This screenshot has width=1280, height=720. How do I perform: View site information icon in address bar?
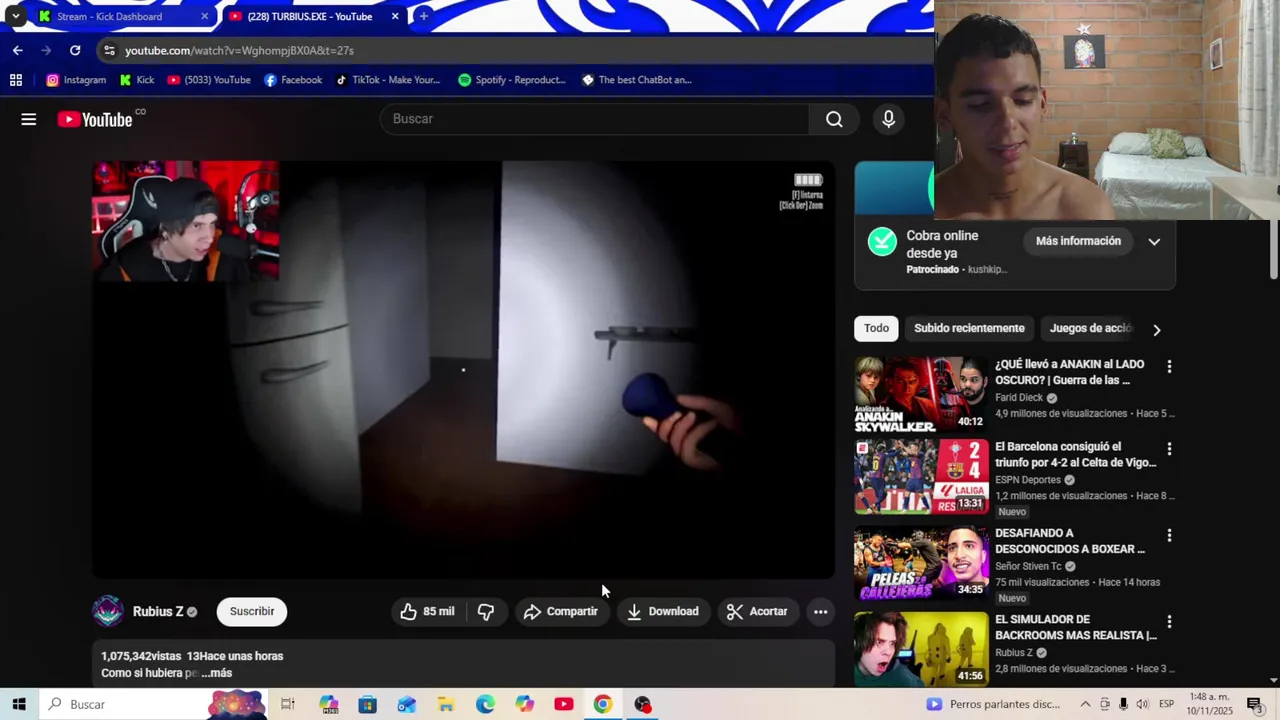click(x=109, y=50)
